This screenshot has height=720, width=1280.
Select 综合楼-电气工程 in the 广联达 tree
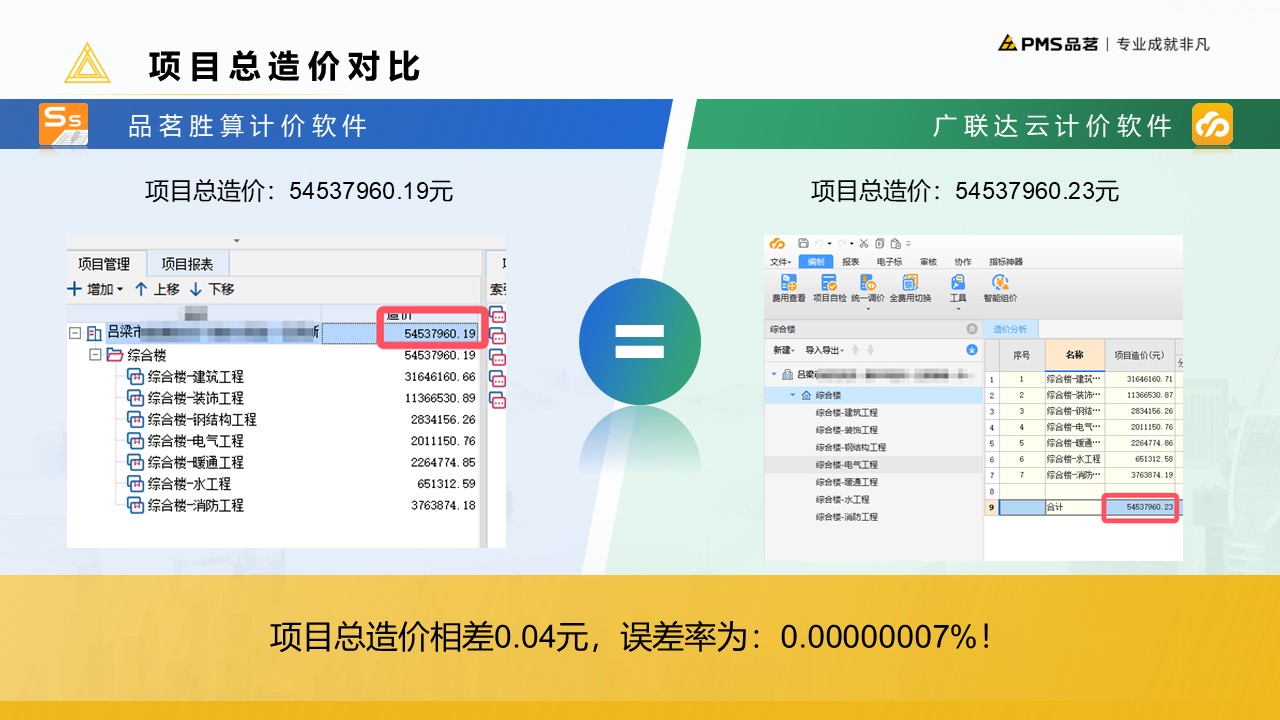coord(846,465)
